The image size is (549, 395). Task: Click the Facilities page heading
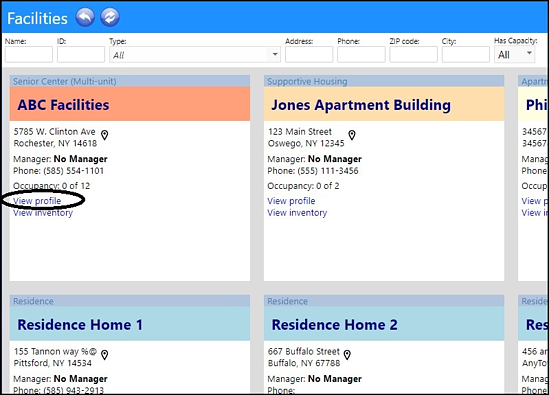(37, 18)
